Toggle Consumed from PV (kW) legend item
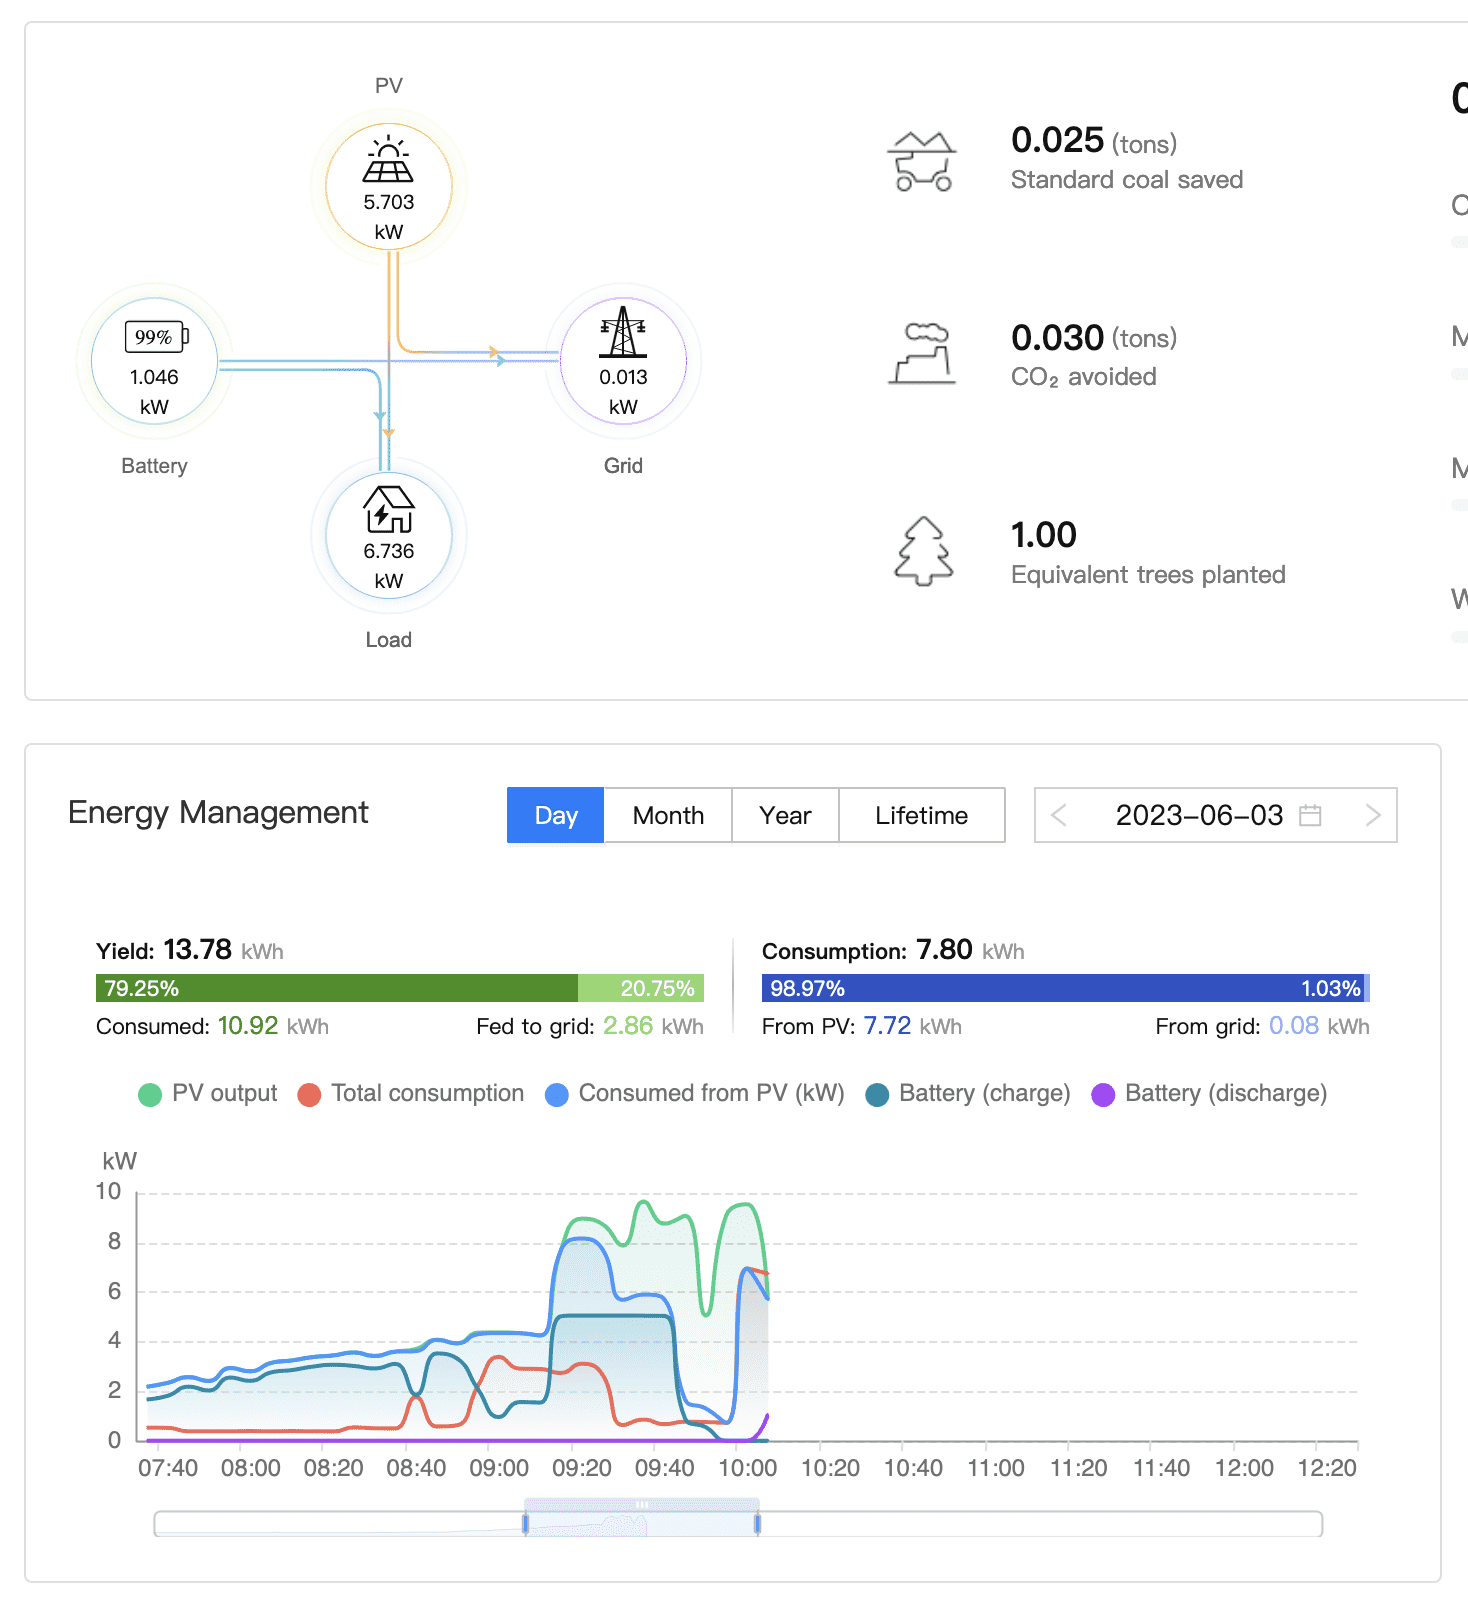This screenshot has width=1468, height=1608. click(695, 1094)
